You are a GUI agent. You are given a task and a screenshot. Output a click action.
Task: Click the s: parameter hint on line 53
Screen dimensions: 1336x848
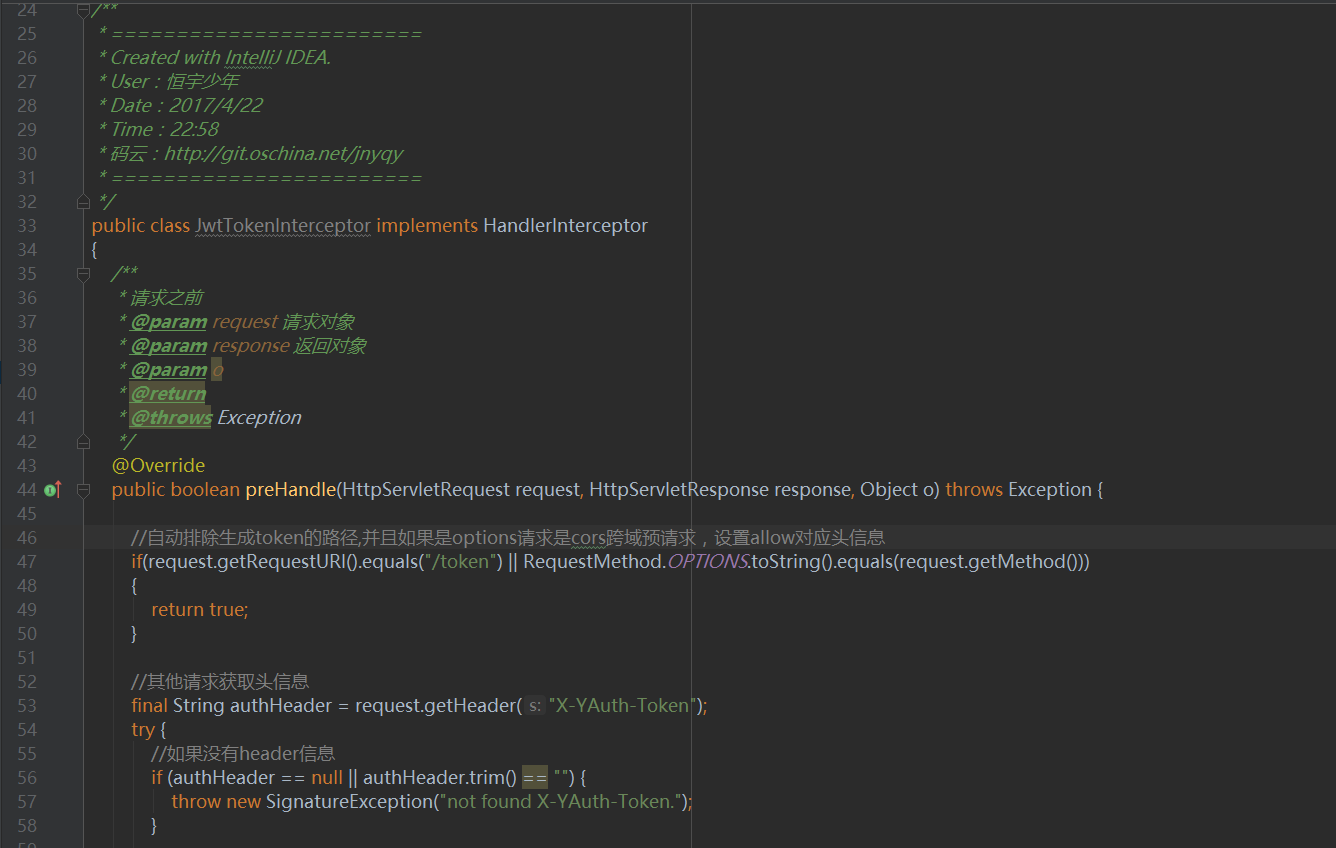[x=536, y=706]
